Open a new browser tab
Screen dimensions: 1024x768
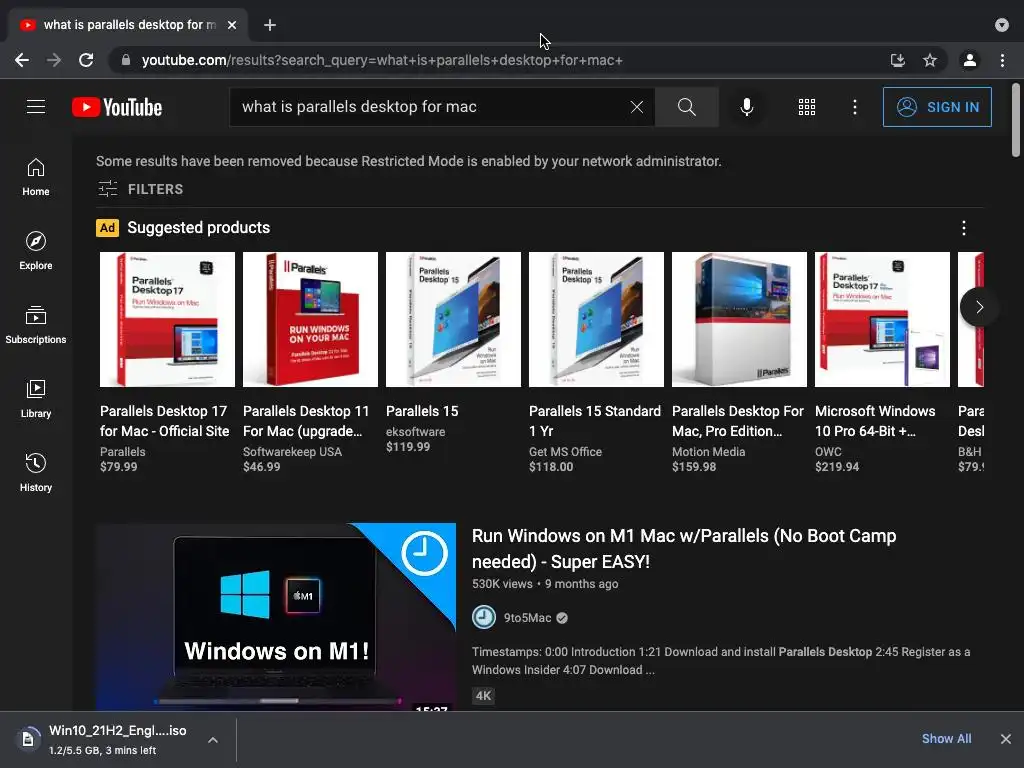pyautogui.click(x=270, y=25)
